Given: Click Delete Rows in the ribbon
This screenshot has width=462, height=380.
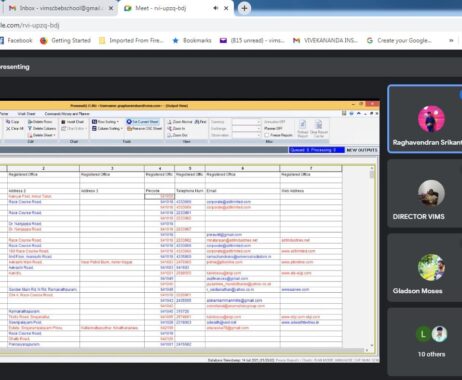Looking at the screenshot, I should 40,122.
